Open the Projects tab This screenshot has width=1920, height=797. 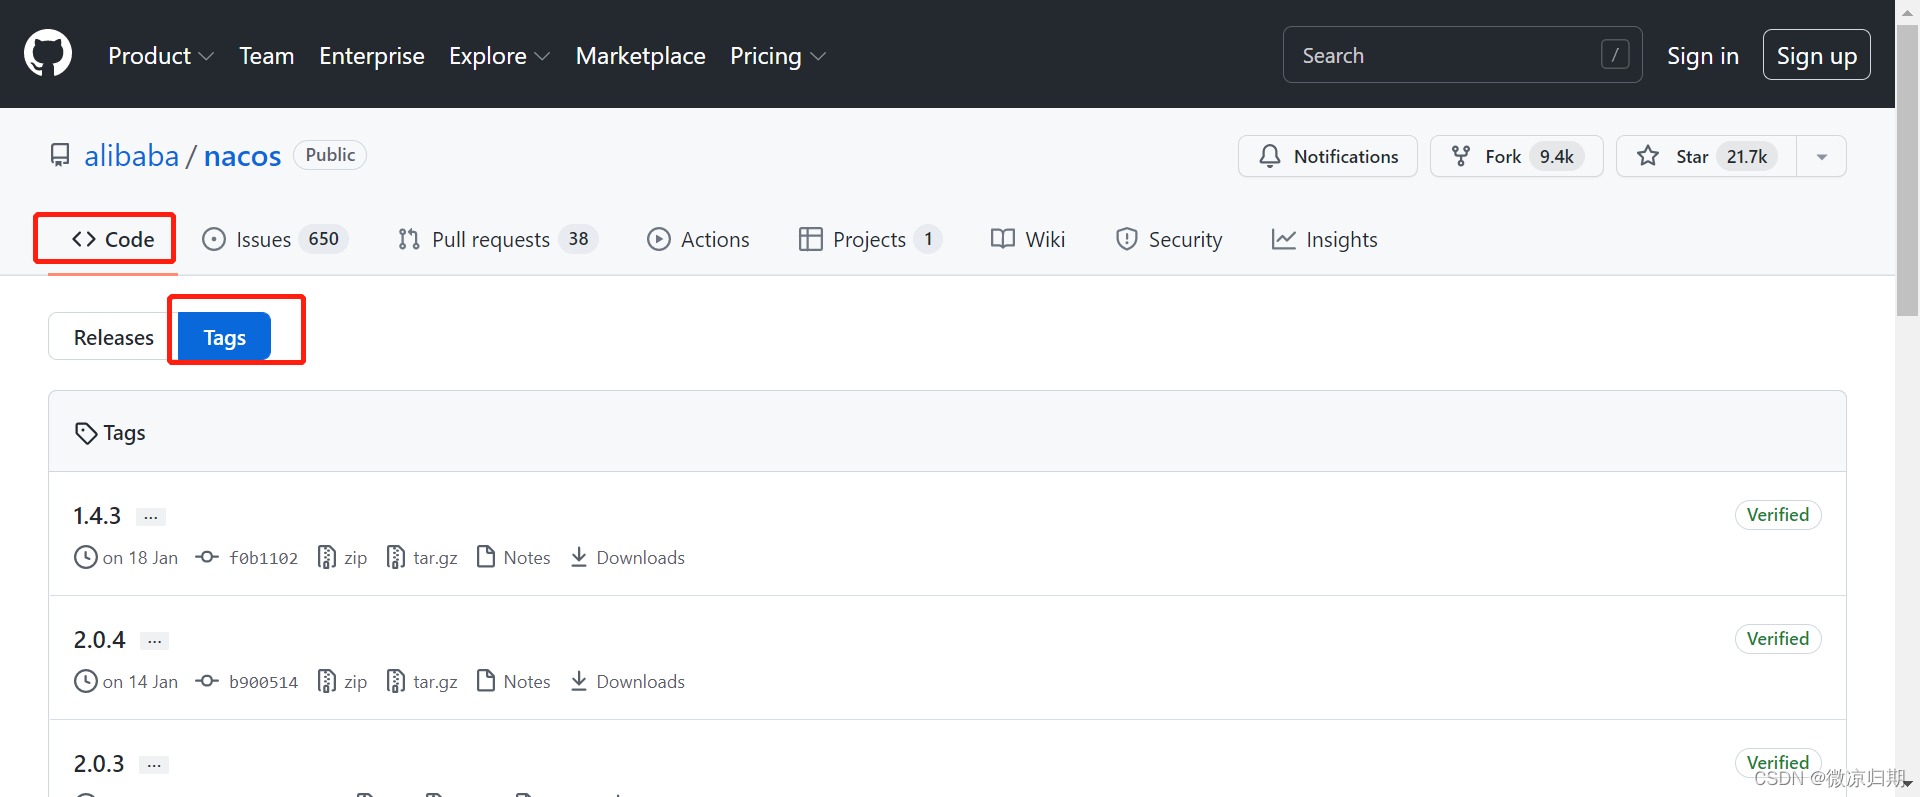tap(870, 239)
